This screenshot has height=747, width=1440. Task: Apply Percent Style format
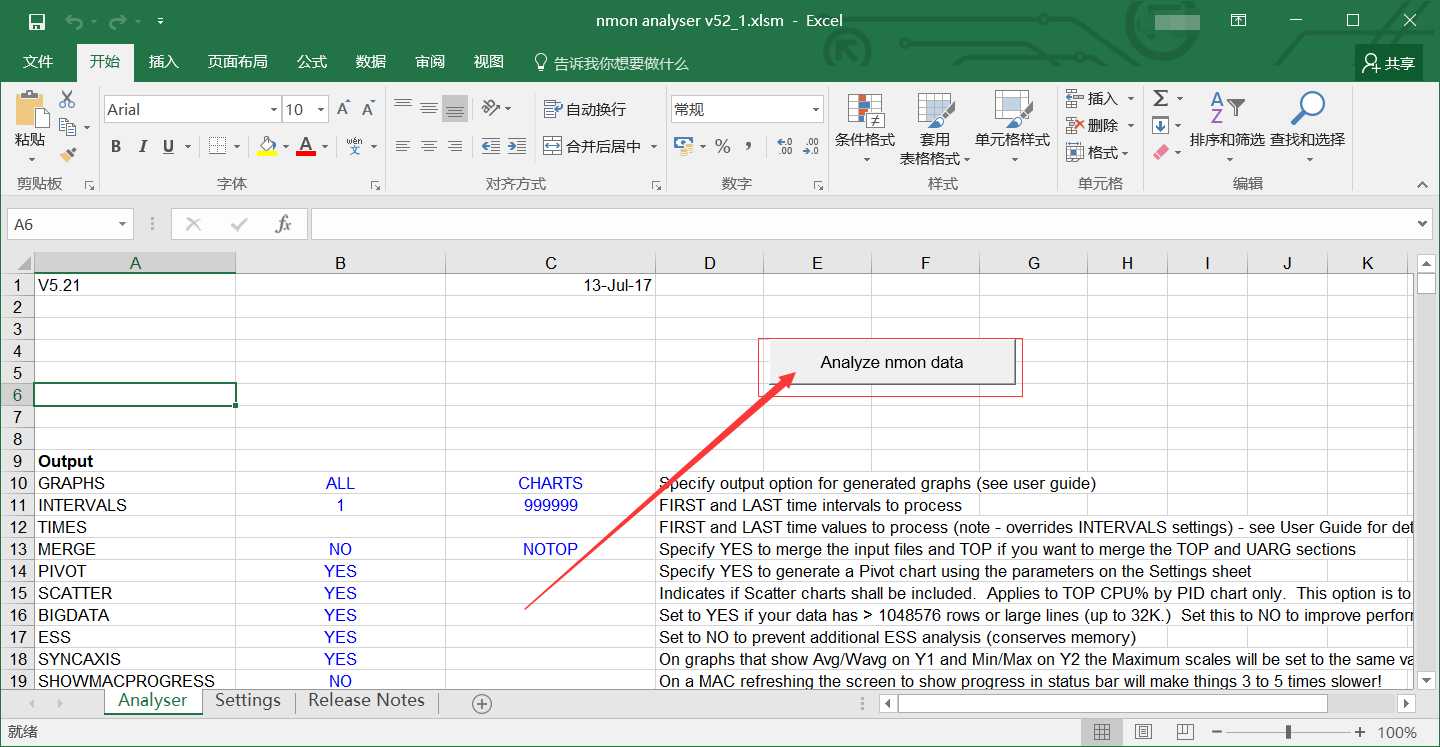pyautogui.click(x=722, y=146)
